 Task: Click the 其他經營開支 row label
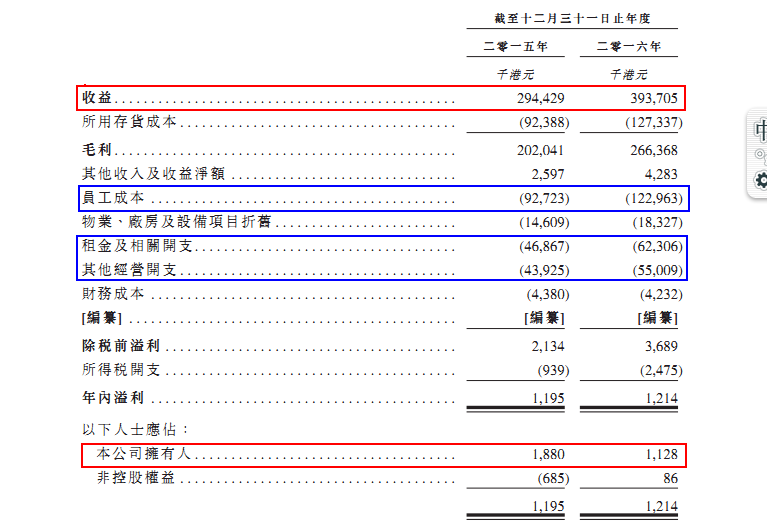point(129,269)
